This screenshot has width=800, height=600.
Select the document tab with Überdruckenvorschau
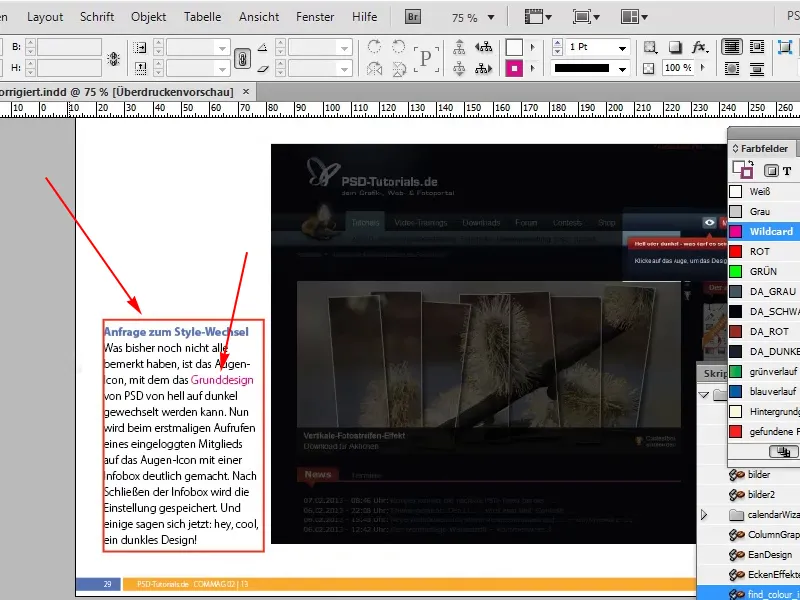coord(120,91)
